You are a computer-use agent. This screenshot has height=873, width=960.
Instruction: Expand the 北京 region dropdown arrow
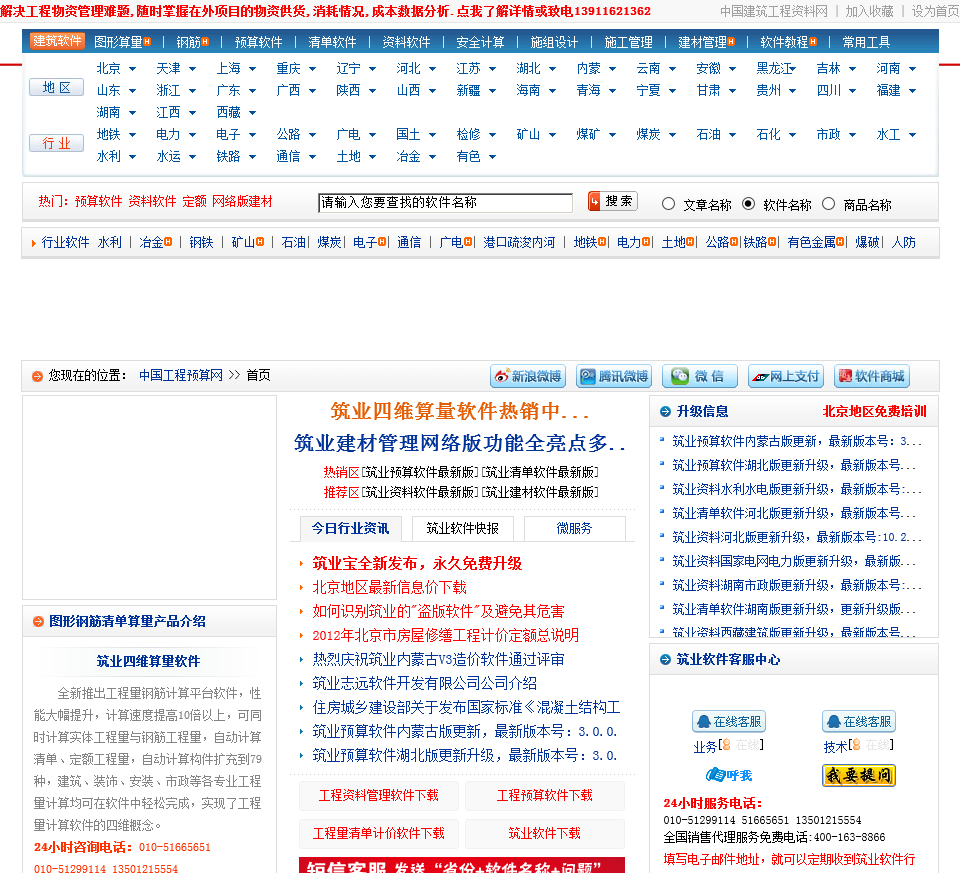pos(132,69)
